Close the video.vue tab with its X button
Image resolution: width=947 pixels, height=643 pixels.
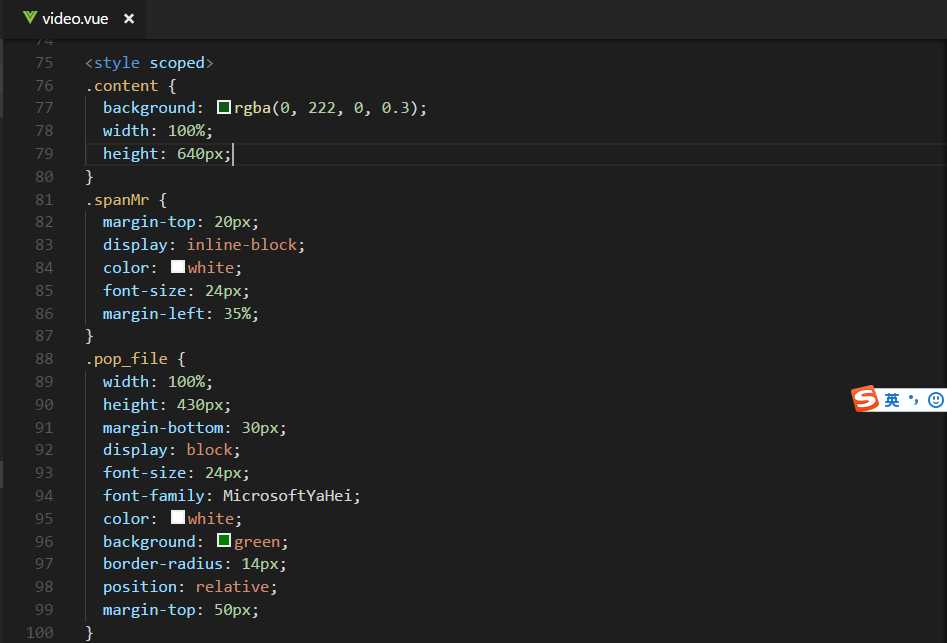pos(126,17)
